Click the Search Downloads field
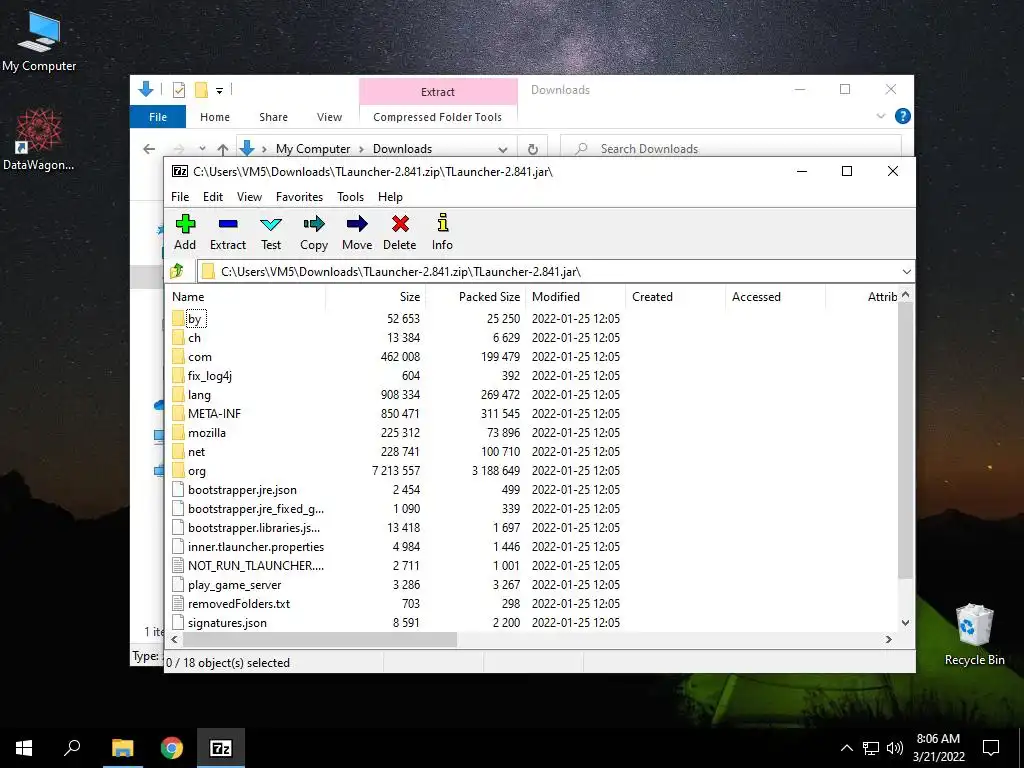This screenshot has height=768, width=1024. point(731,149)
